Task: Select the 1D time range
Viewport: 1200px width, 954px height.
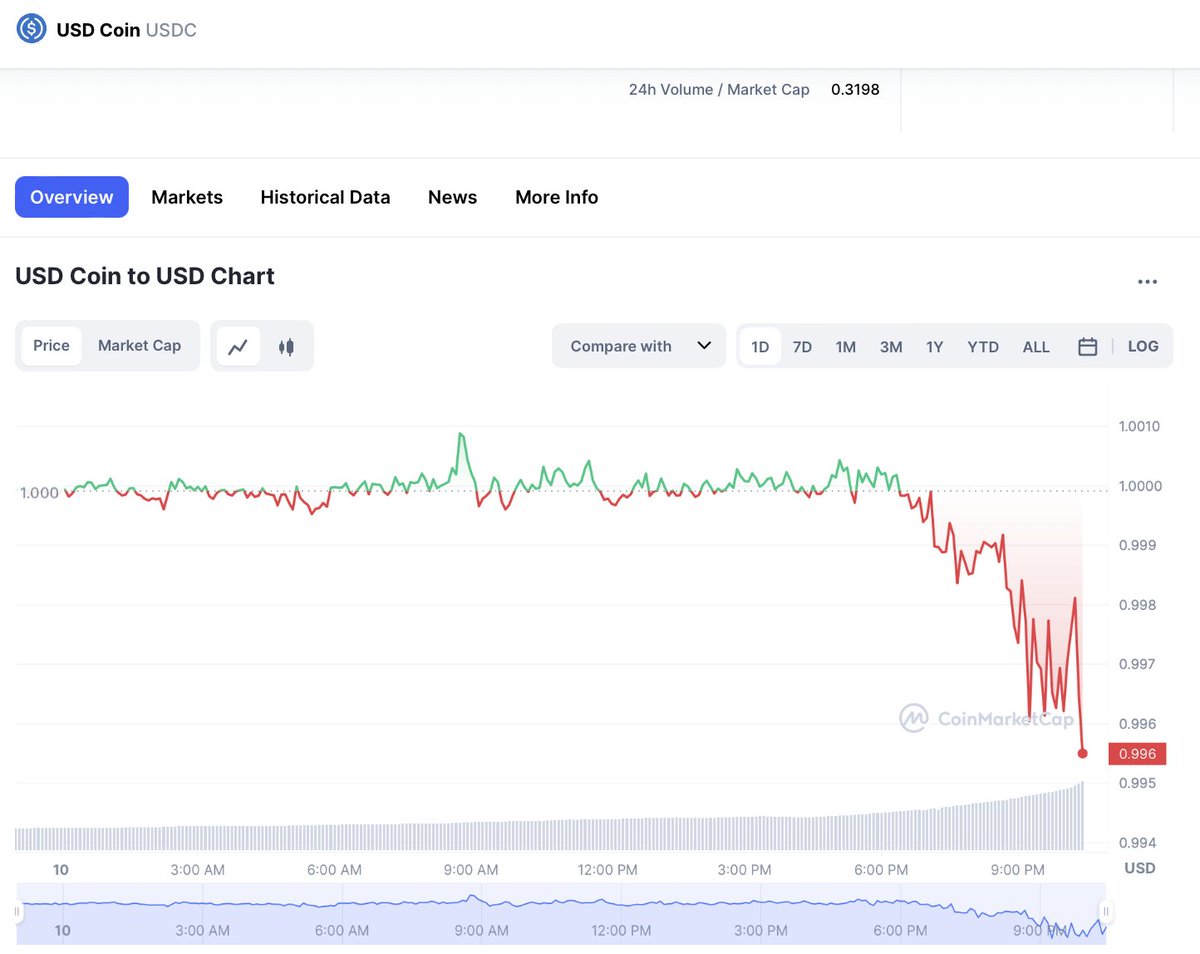Action: pos(760,346)
